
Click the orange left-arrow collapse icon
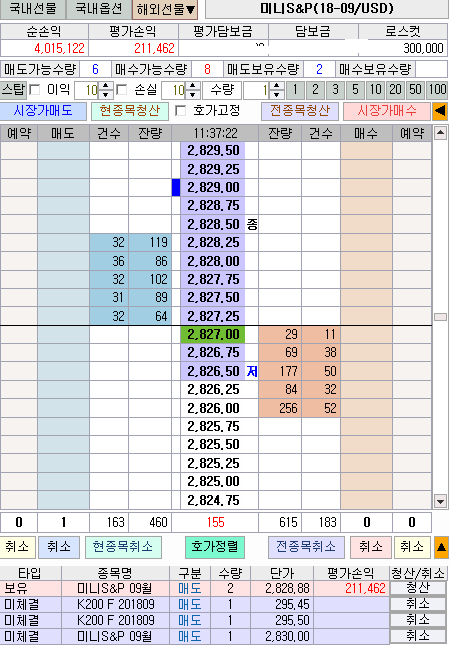click(440, 111)
